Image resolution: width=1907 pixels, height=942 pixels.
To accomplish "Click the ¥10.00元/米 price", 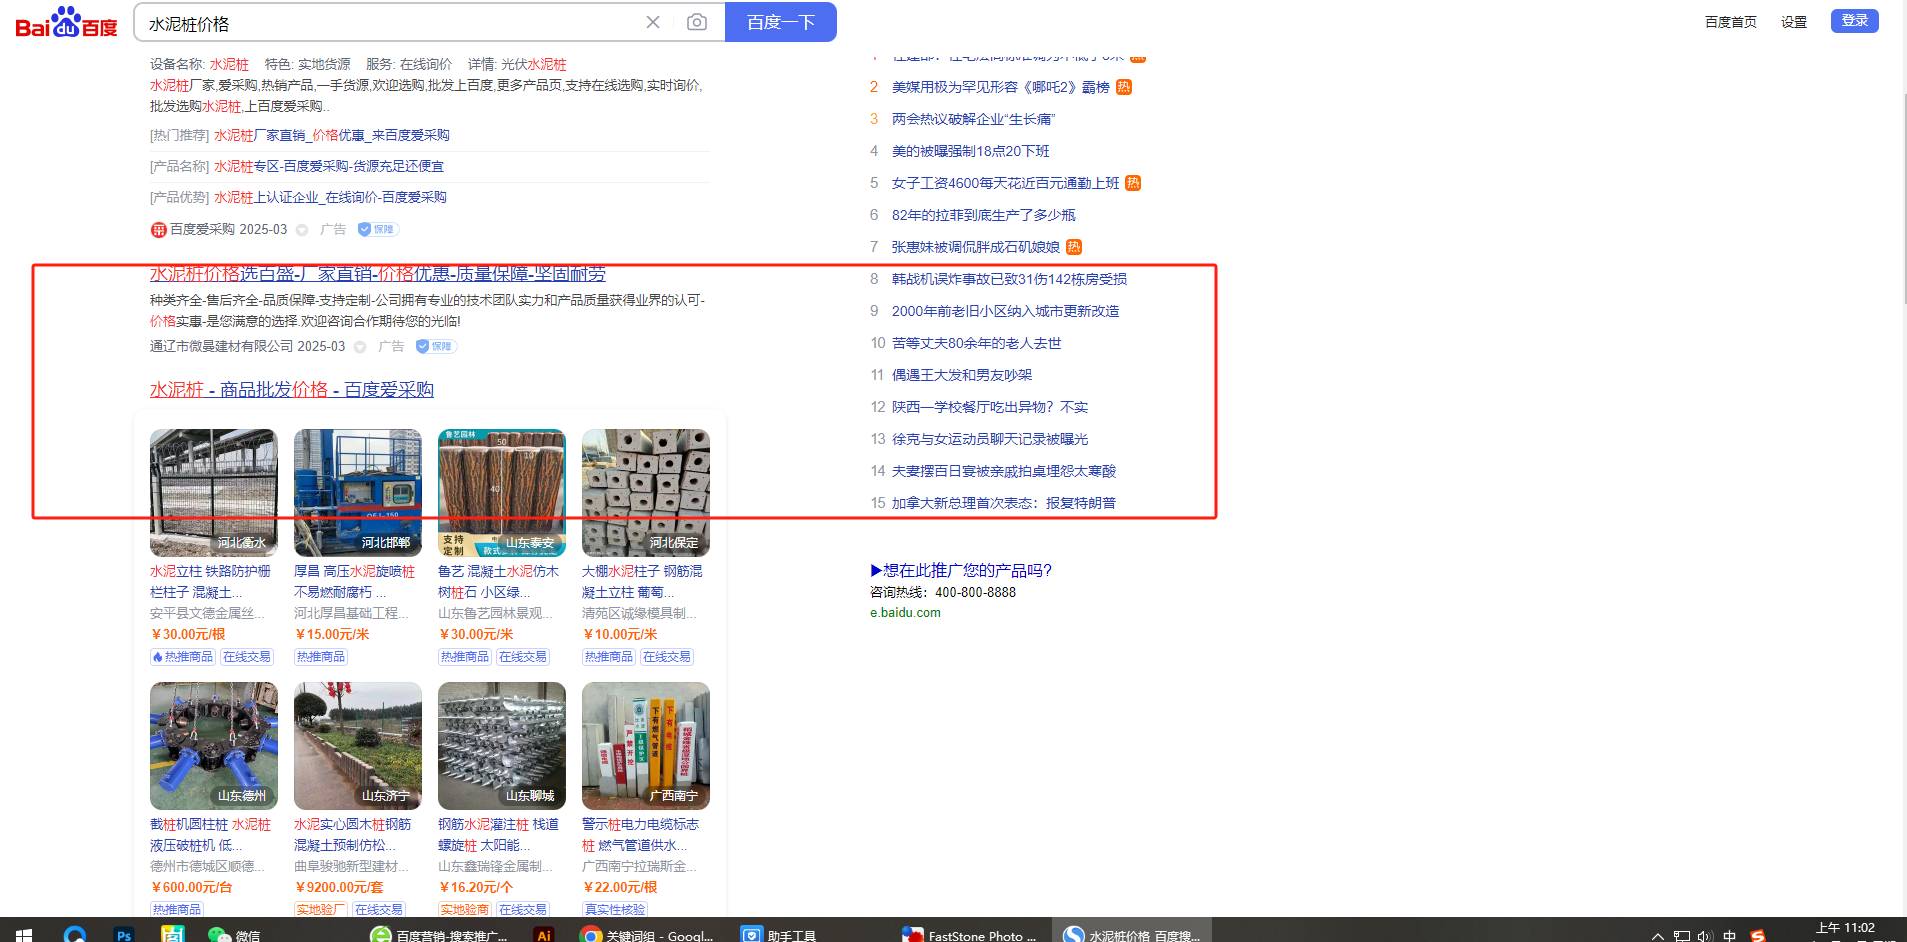I will pyautogui.click(x=620, y=634).
